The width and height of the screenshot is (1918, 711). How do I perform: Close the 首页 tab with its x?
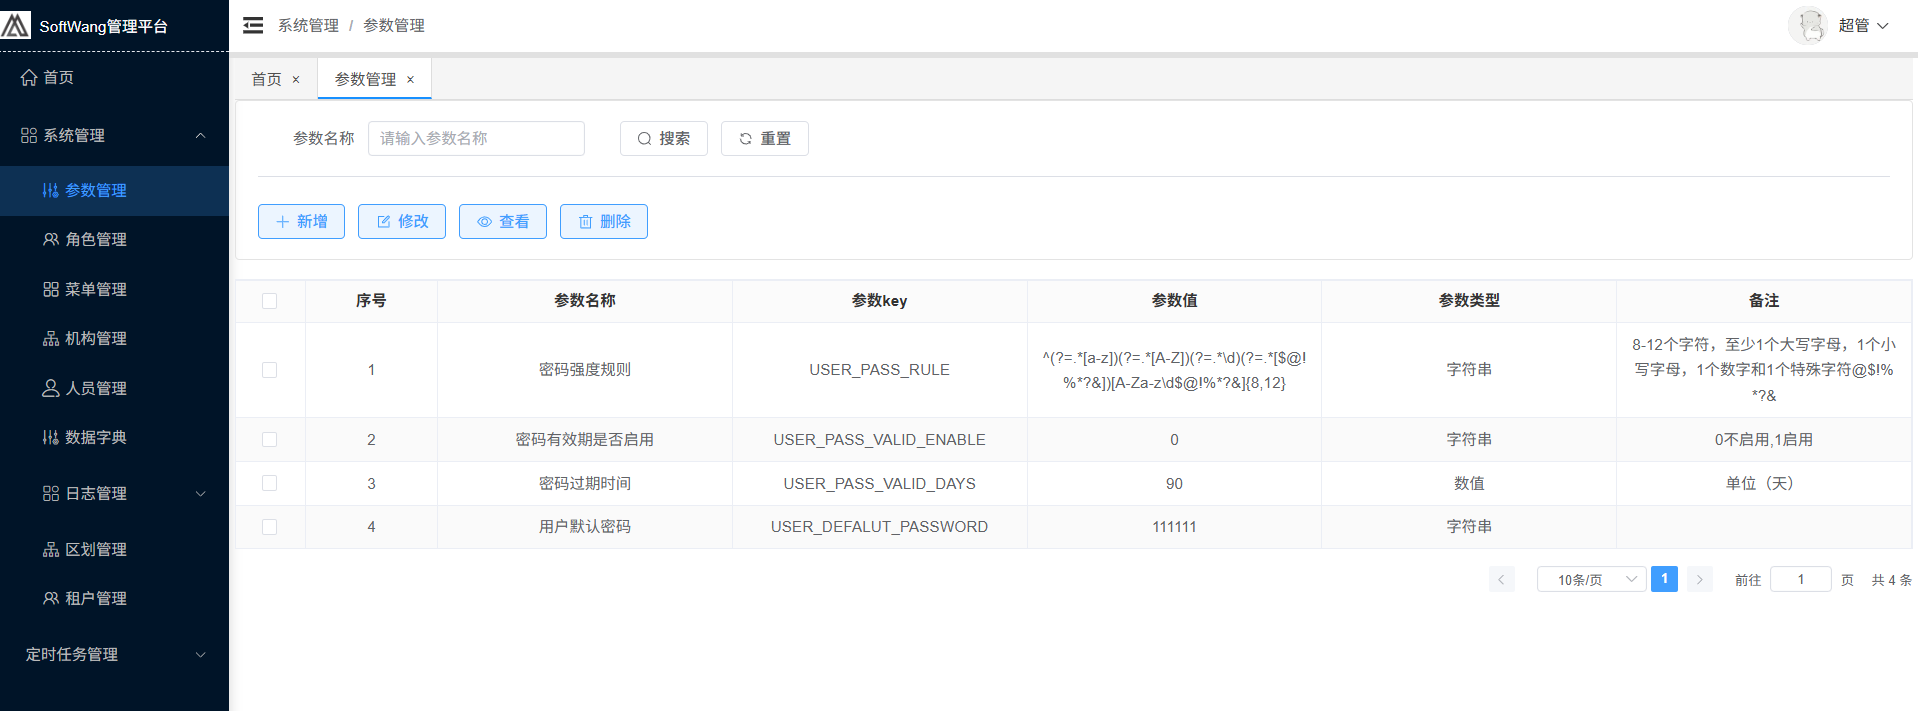point(296,80)
